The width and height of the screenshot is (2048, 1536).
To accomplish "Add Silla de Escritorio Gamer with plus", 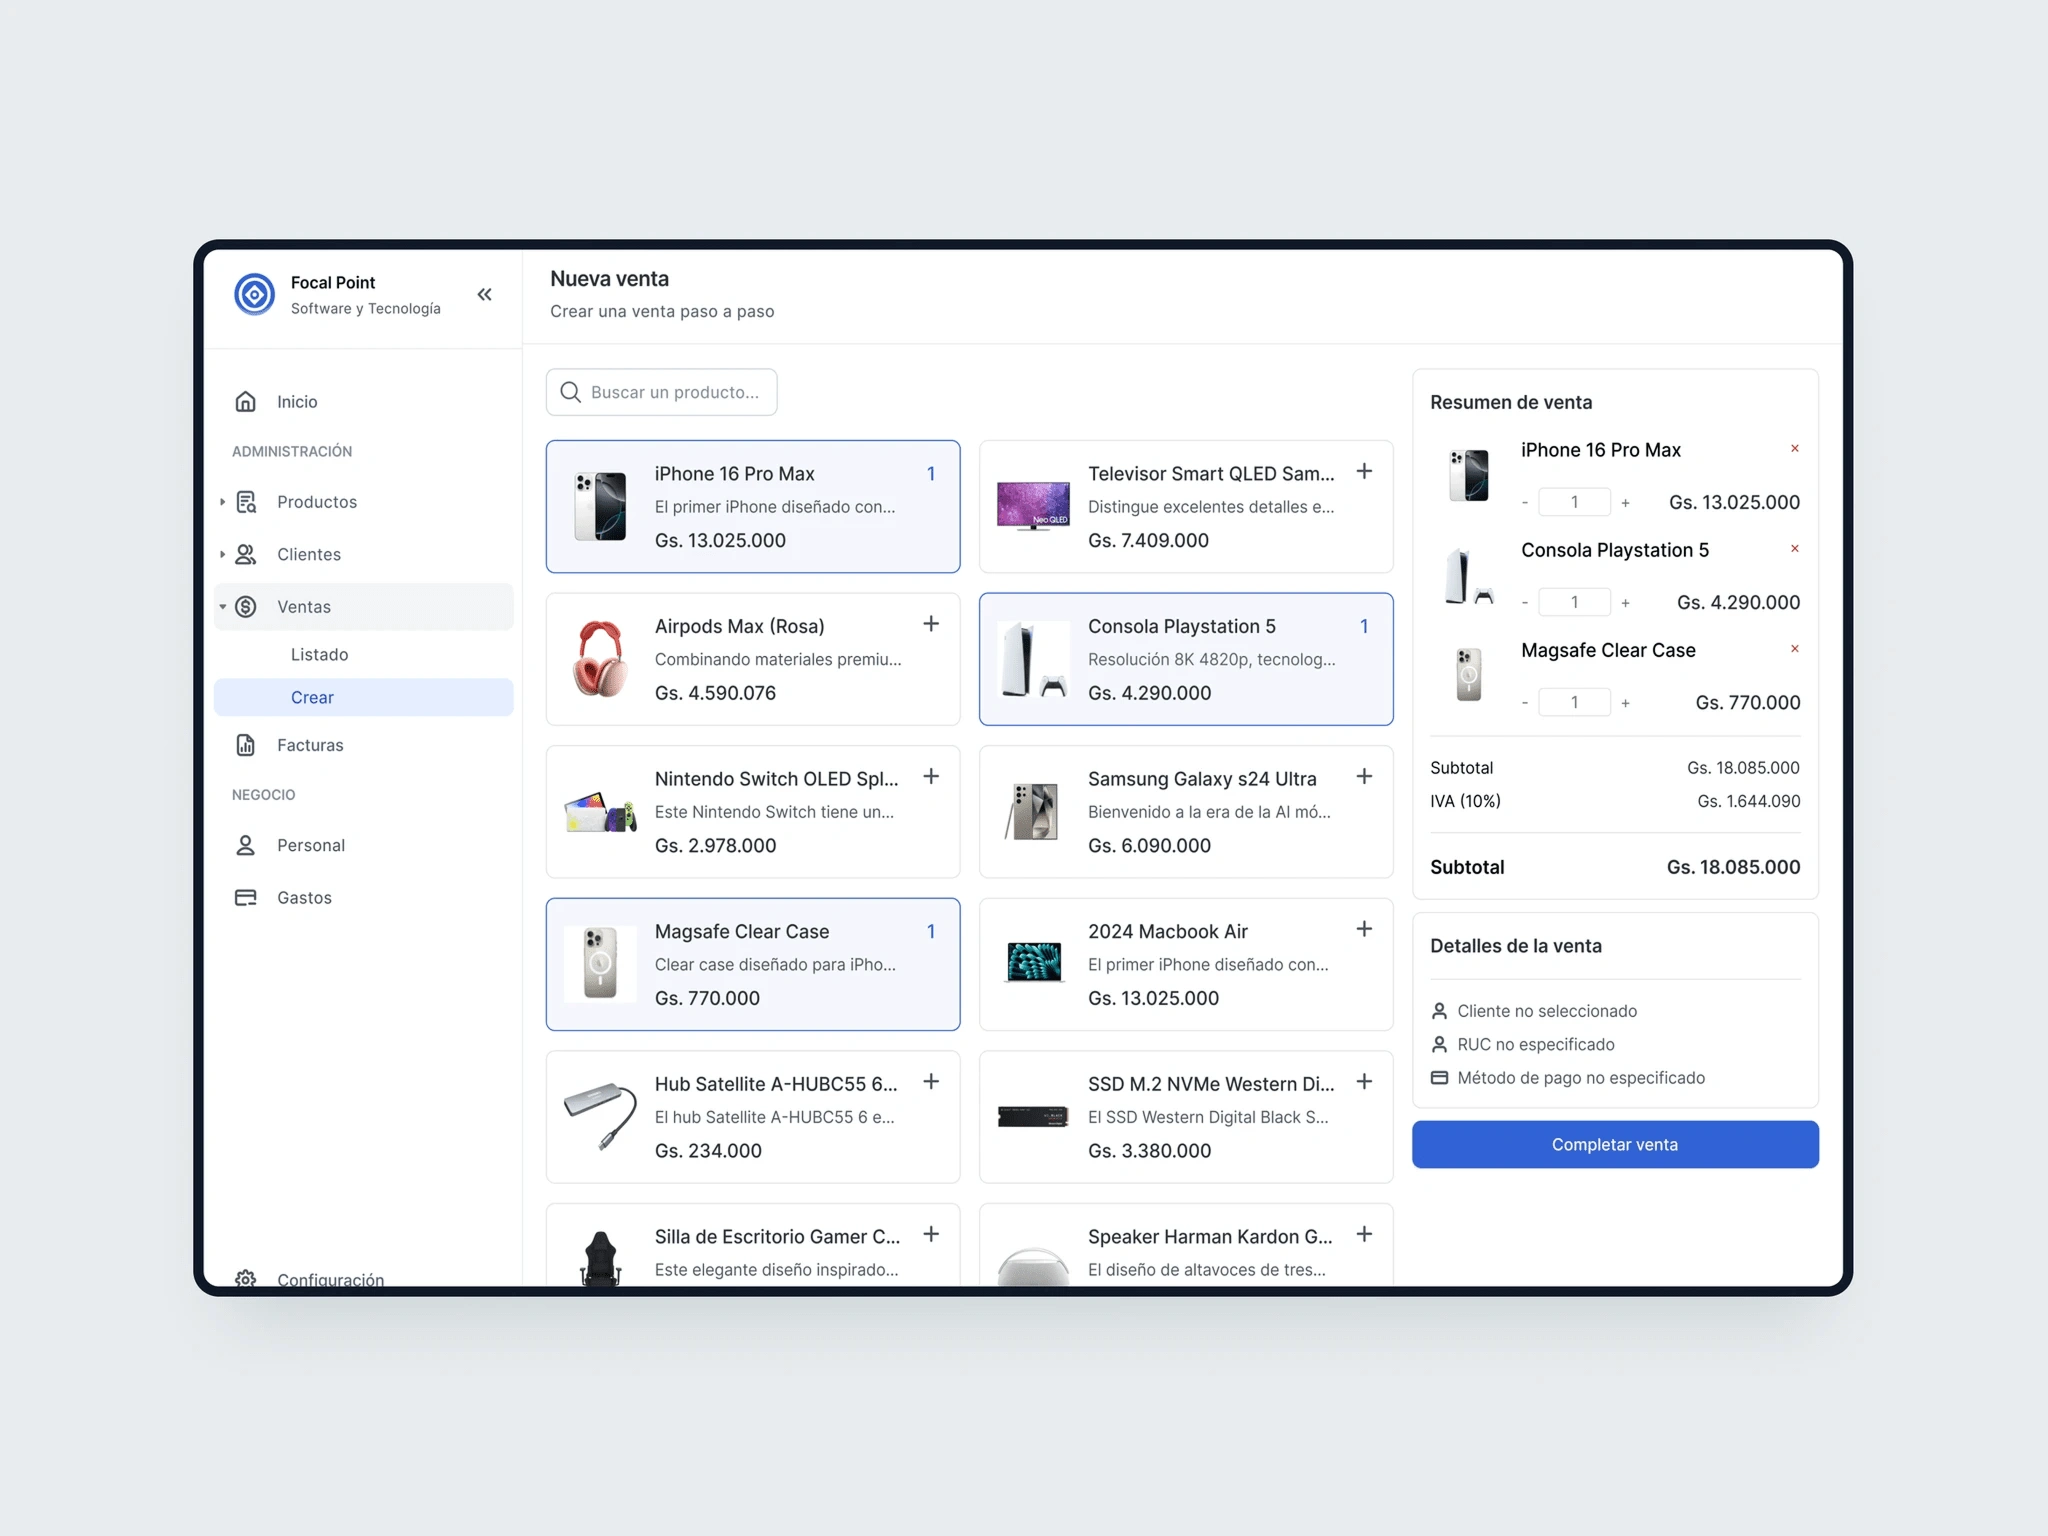I will [931, 1234].
